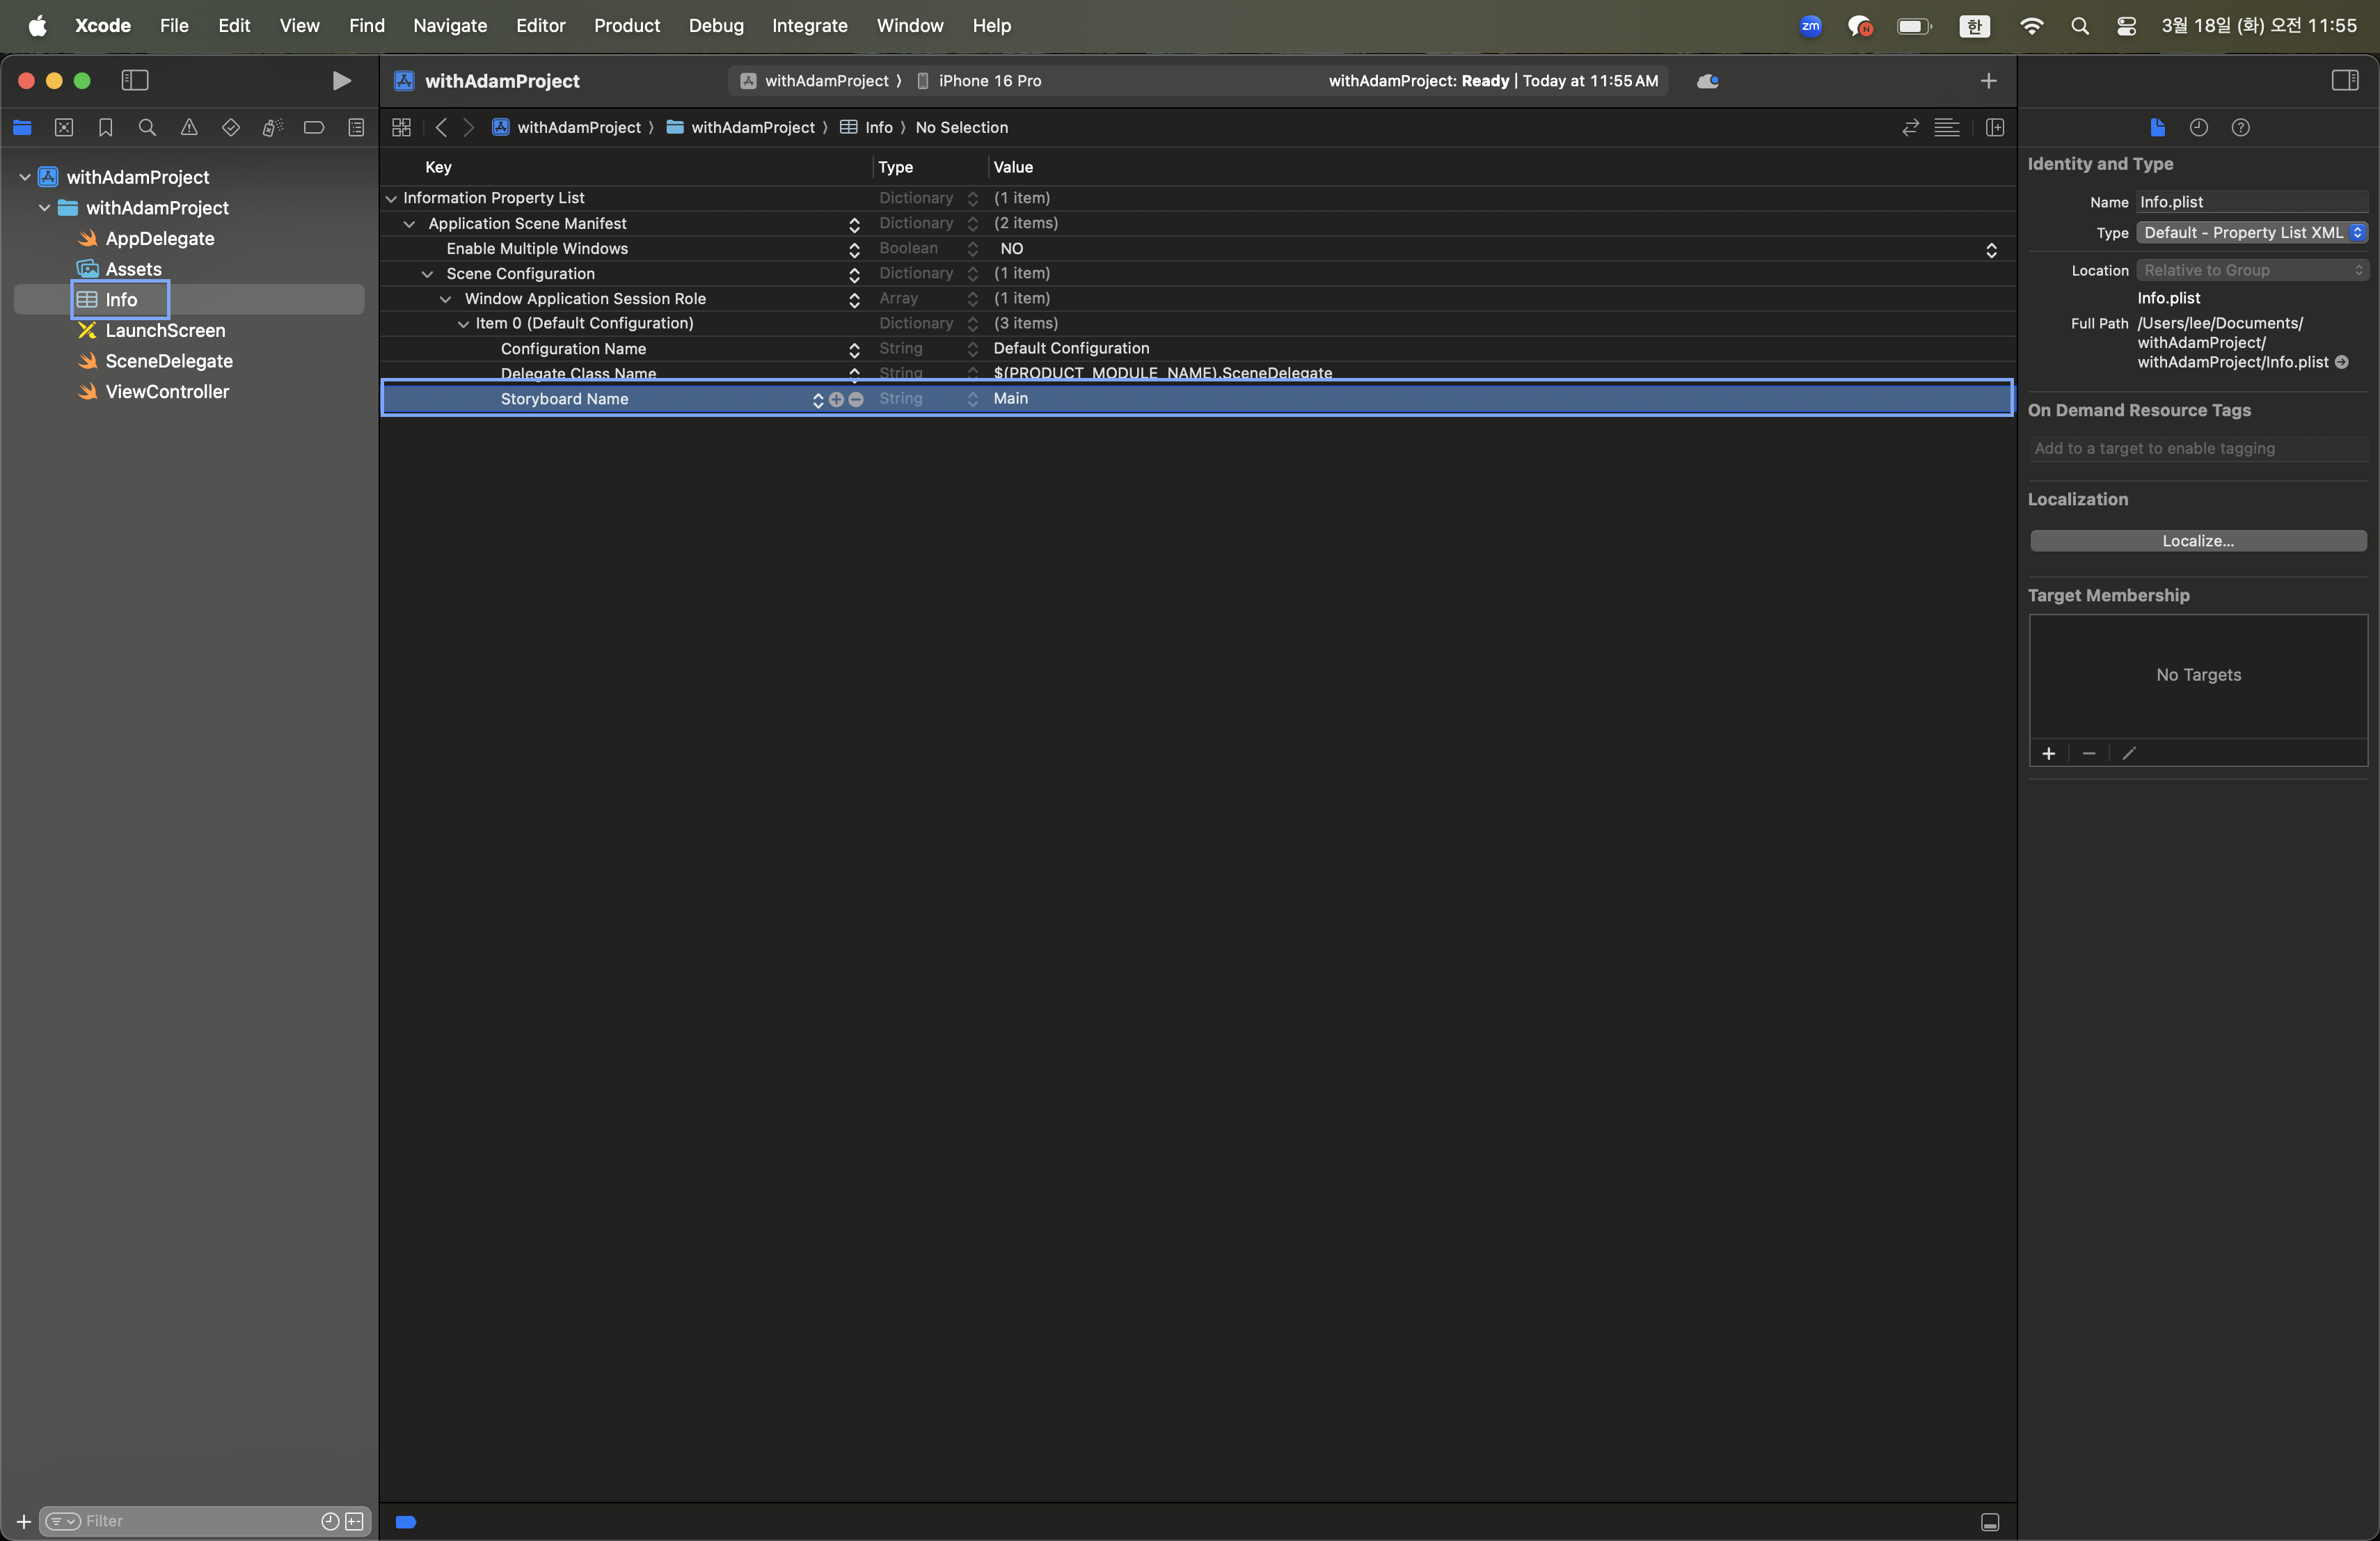This screenshot has height=1541, width=2380.
Task: Open the editor options lines menu
Action: tap(1947, 127)
